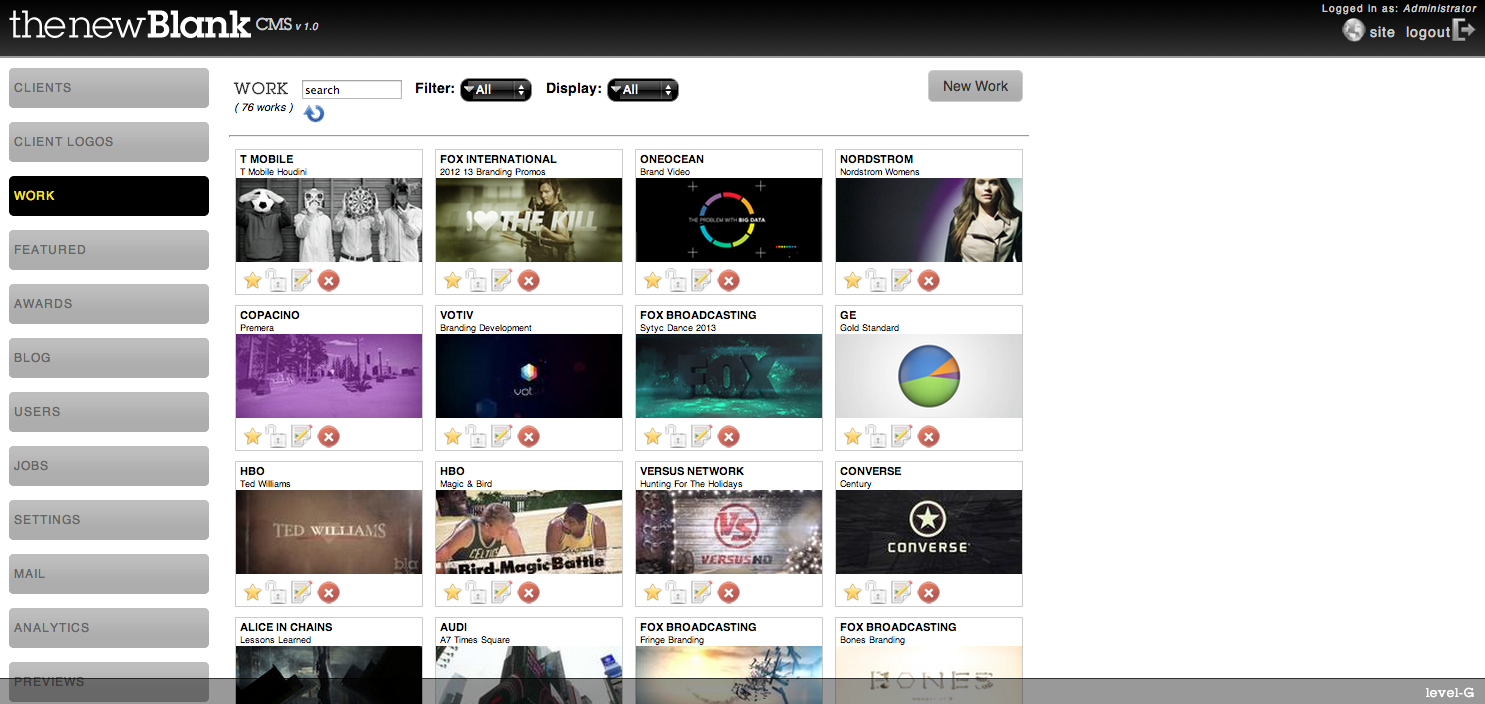Image resolution: width=1485 pixels, height=704 pixels.
Task: Open the Blog section
Action: 109,358
